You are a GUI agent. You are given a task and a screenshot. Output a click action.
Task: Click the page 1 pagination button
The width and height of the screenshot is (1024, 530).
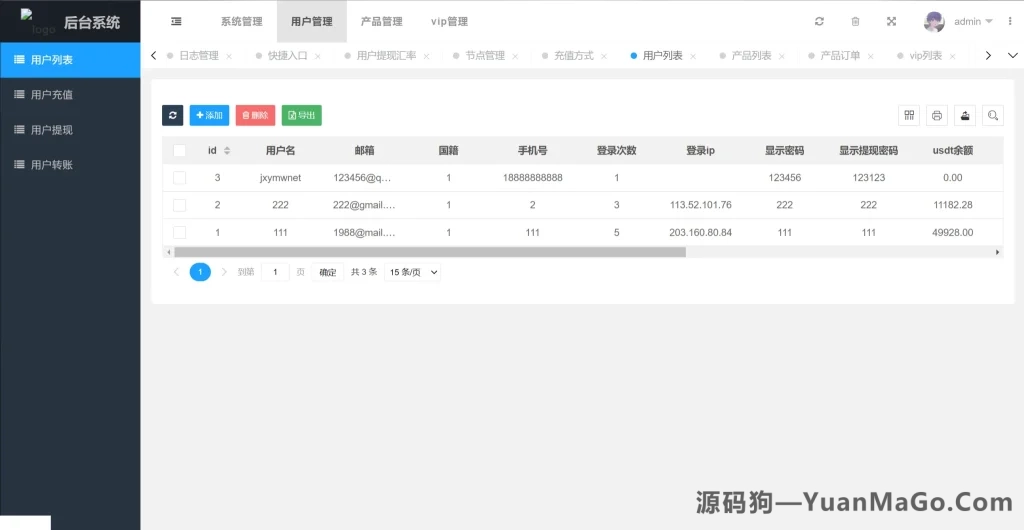(200, 272)
